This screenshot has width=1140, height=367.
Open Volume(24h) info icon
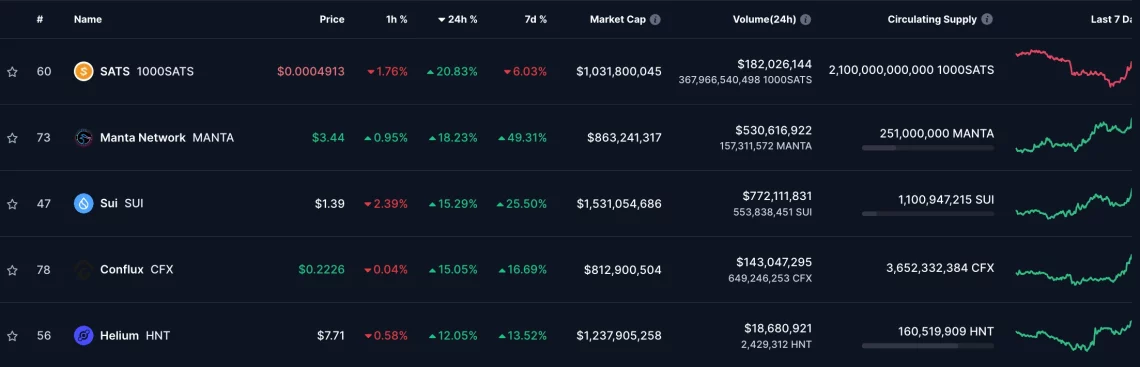pyautogui.click(x=806, y=20)
